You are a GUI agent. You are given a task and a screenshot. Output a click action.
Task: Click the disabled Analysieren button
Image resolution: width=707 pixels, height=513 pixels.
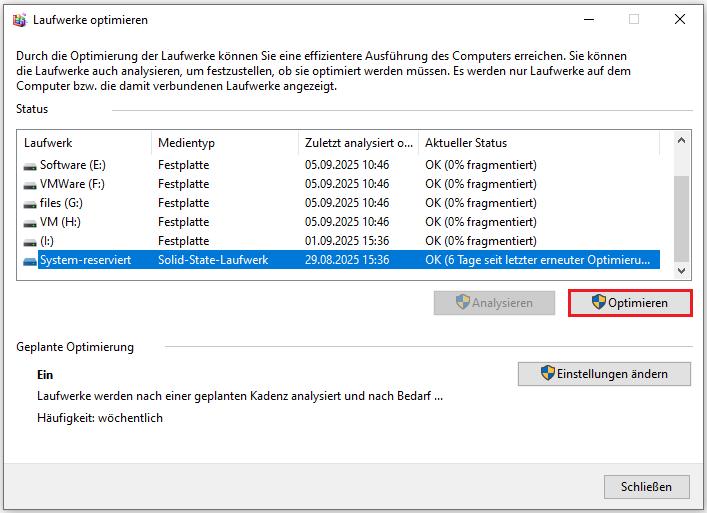(494, 303)
